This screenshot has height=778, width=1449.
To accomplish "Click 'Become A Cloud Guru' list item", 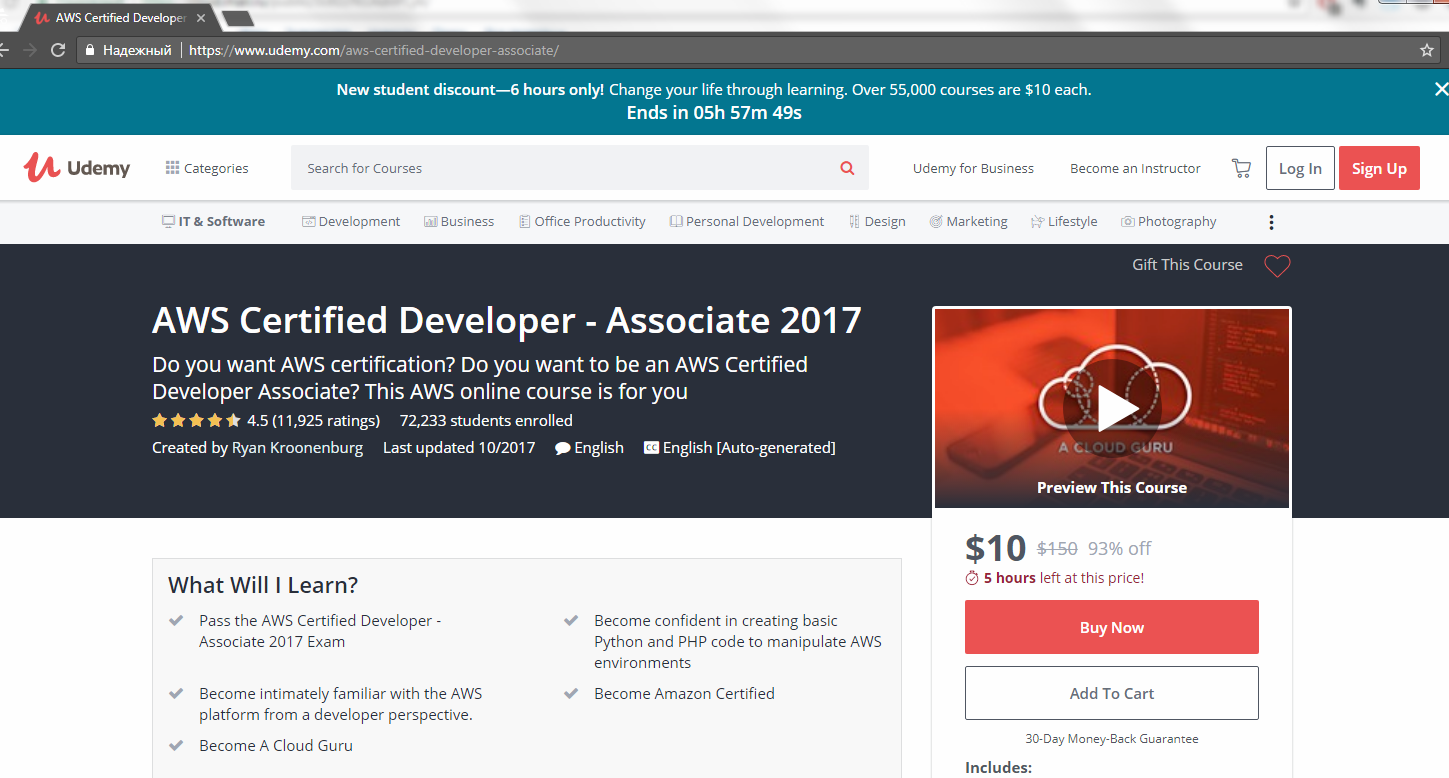I will pos(276,745).
